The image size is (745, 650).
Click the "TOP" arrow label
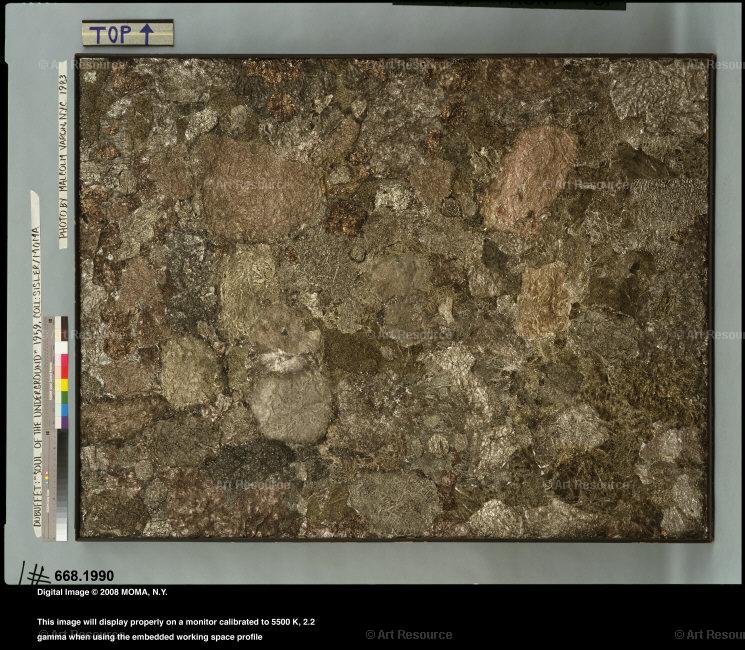[127, 33]
